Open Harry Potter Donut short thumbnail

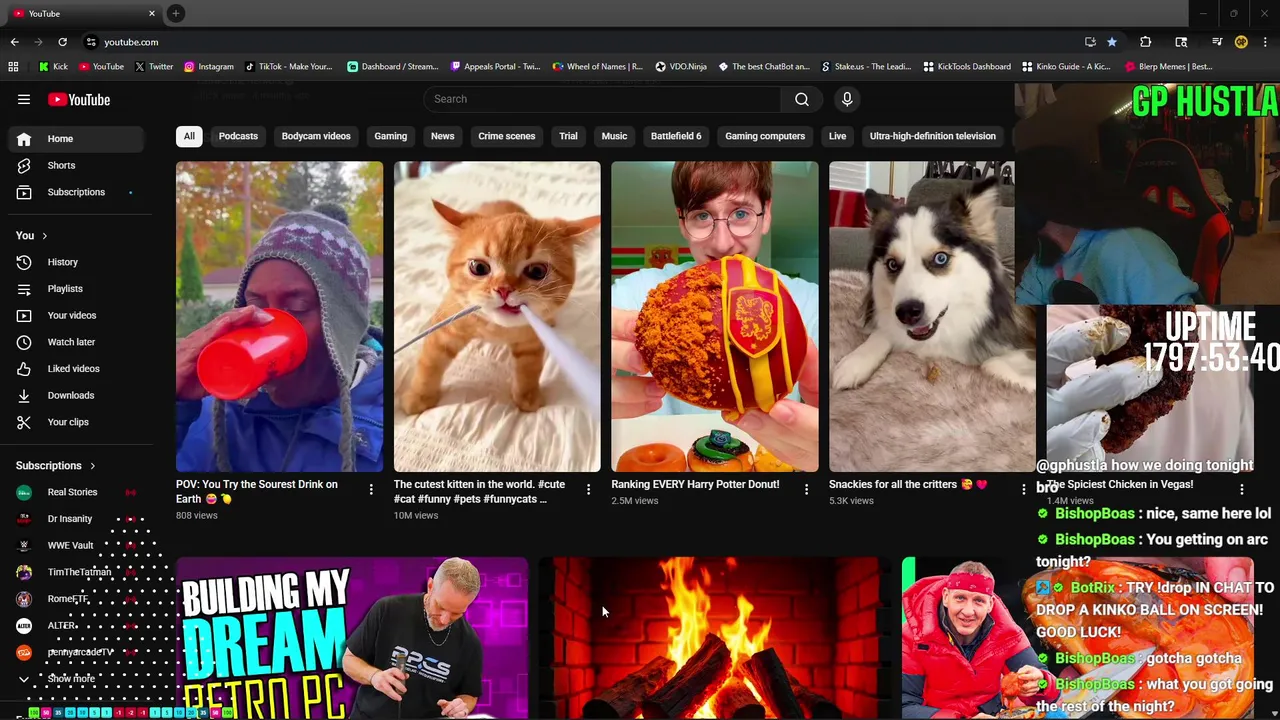(x=714, y=316)
